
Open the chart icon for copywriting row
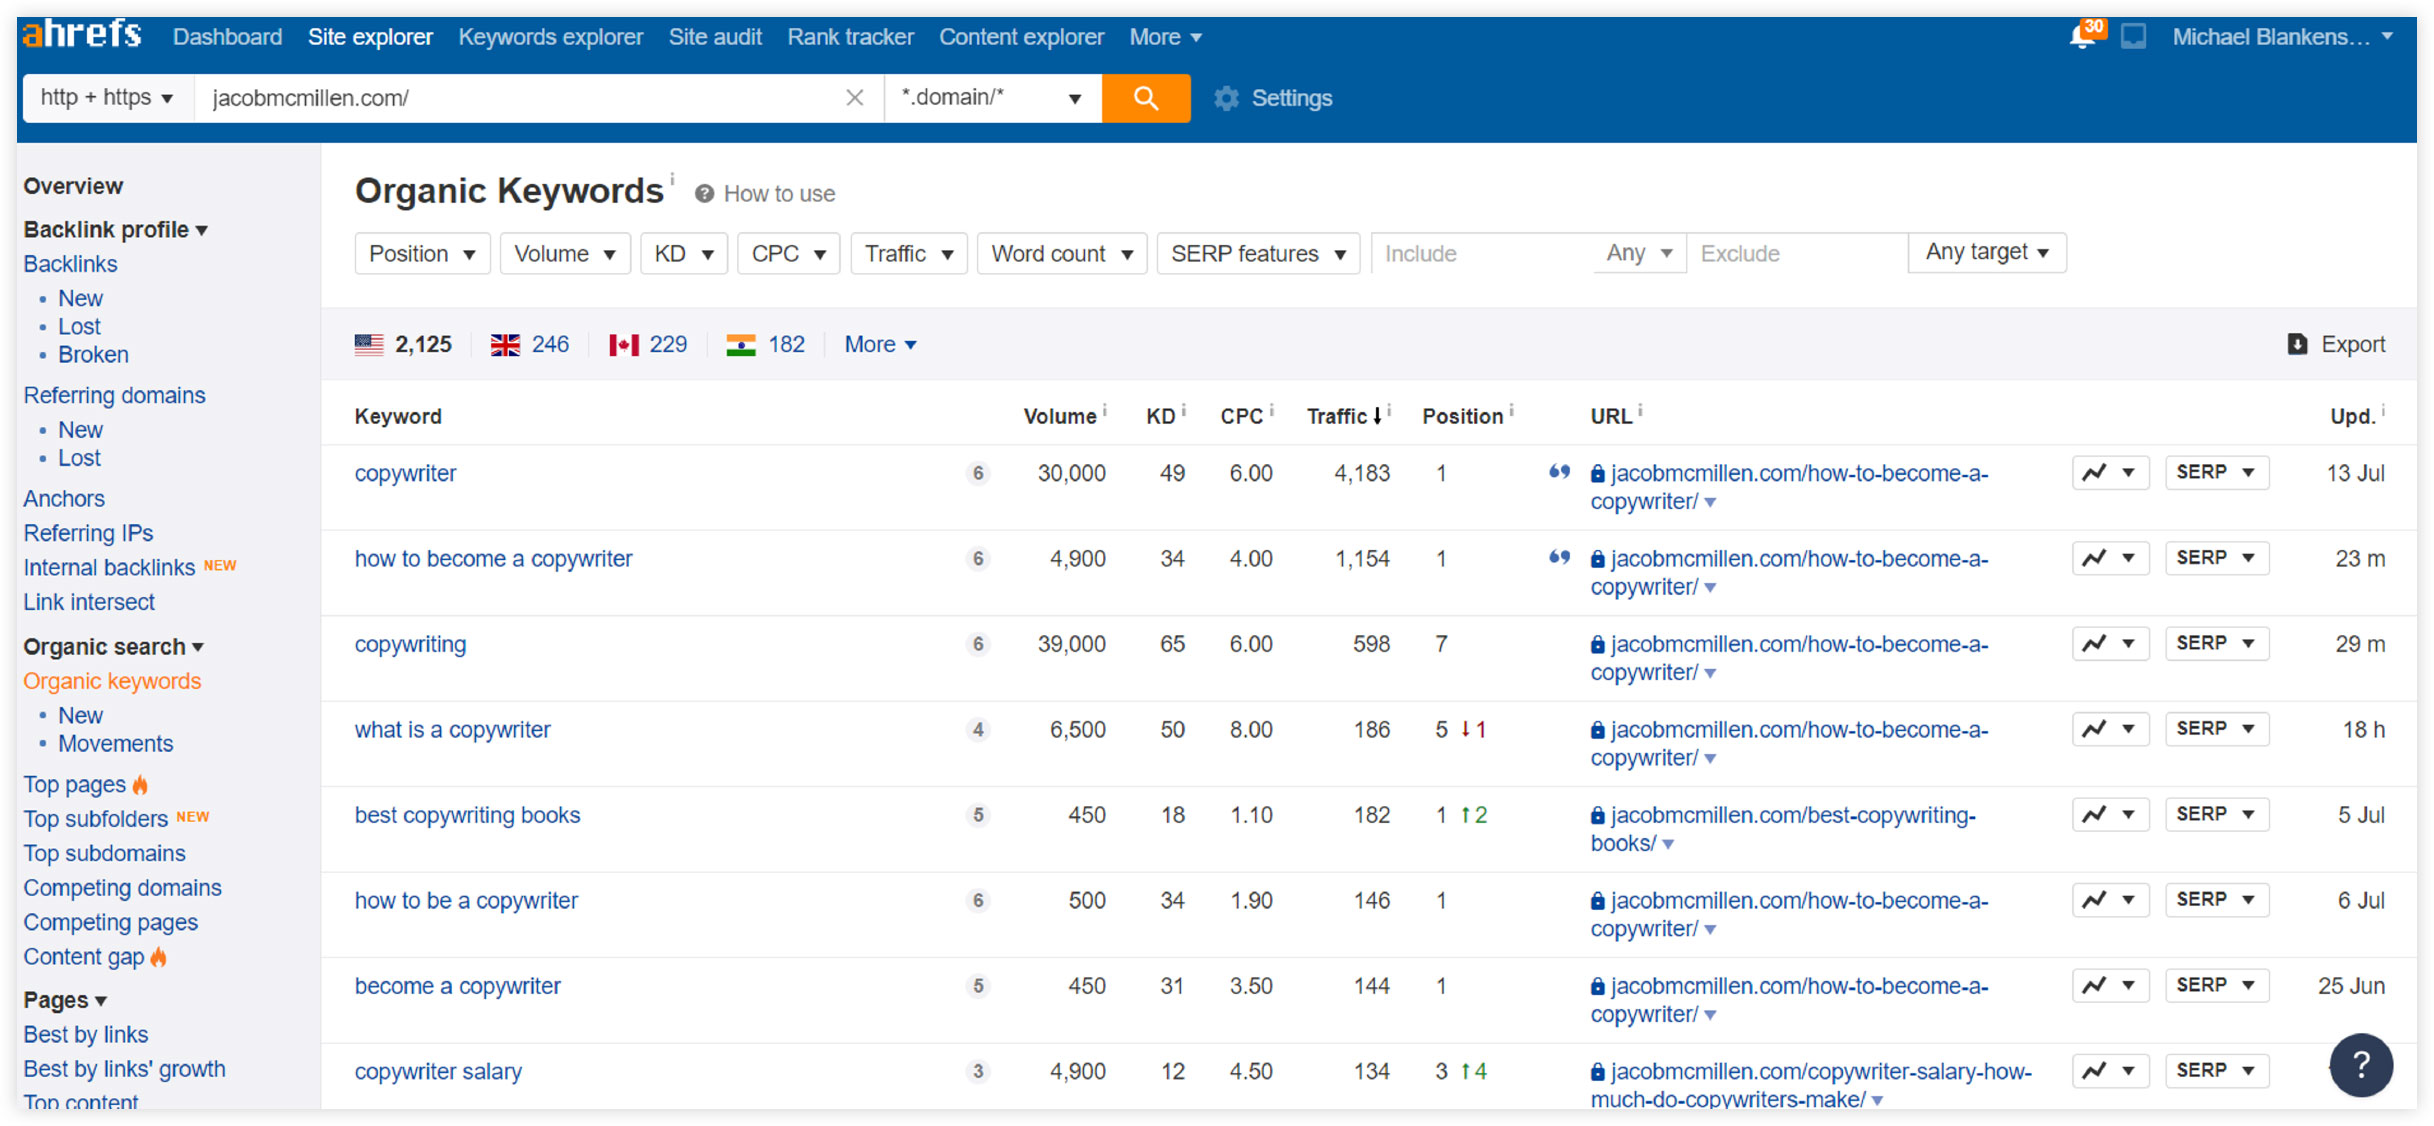tap(2110, 643)
